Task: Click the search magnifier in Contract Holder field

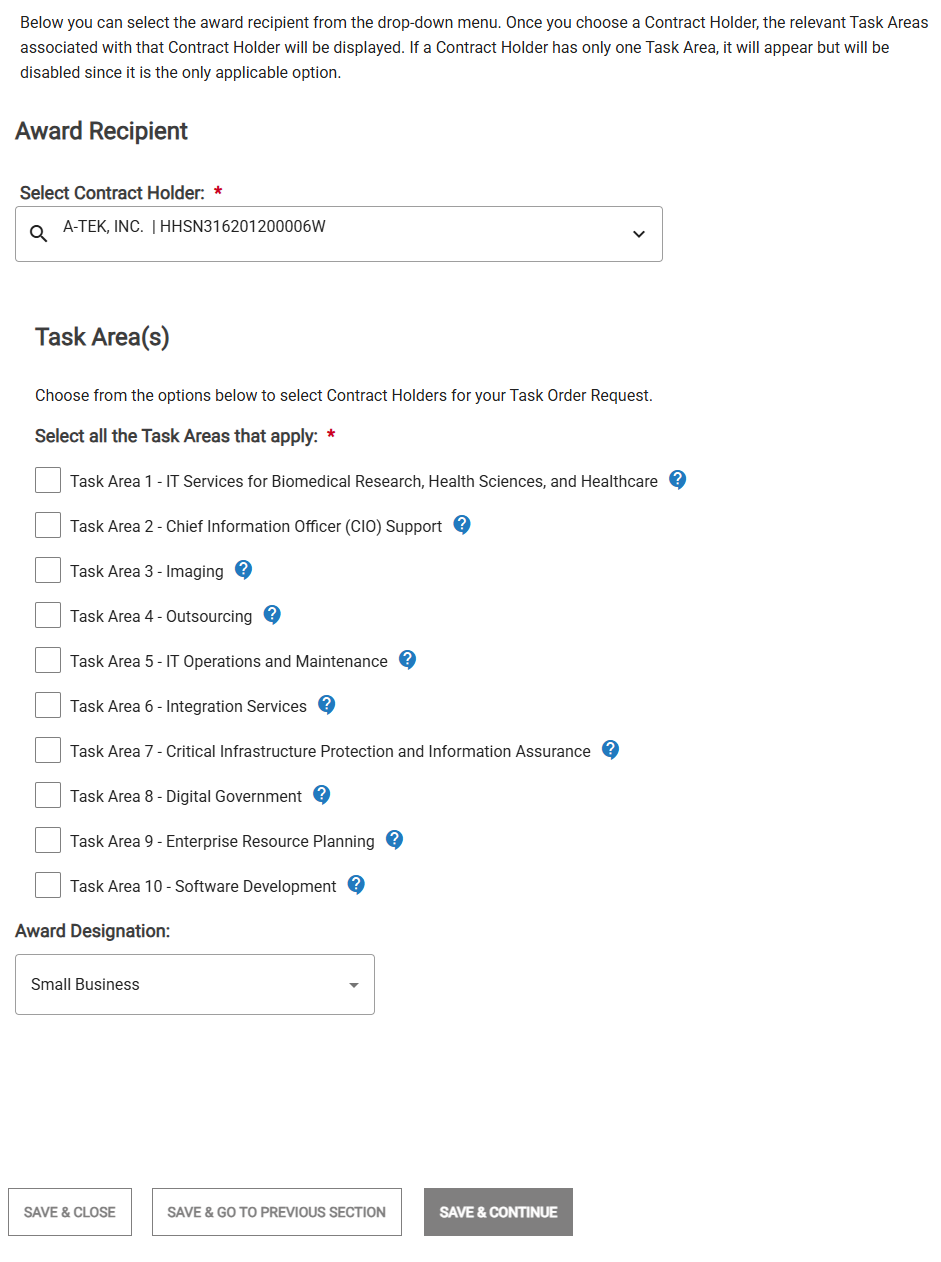Action: click(38, 233)
